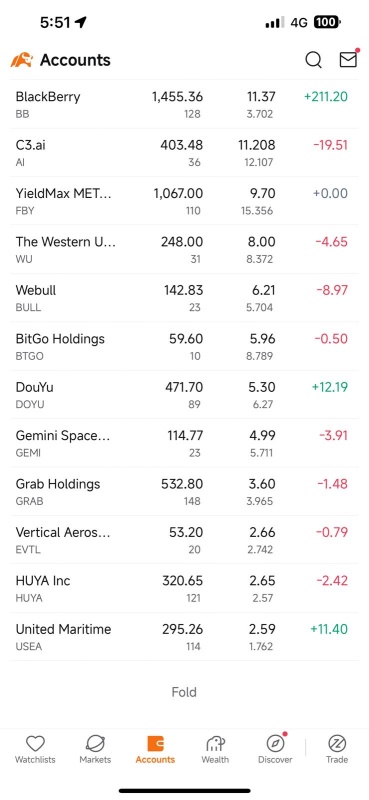Select the YieldMax FBY holding
Screen dimensions: 369x800
pos(184,201)
